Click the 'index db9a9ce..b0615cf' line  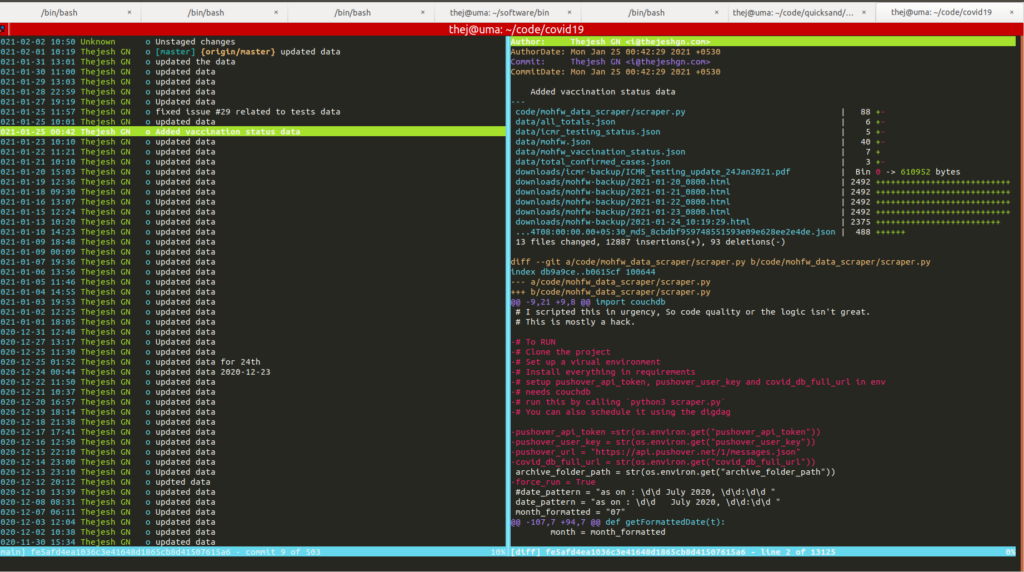[583, 272]
